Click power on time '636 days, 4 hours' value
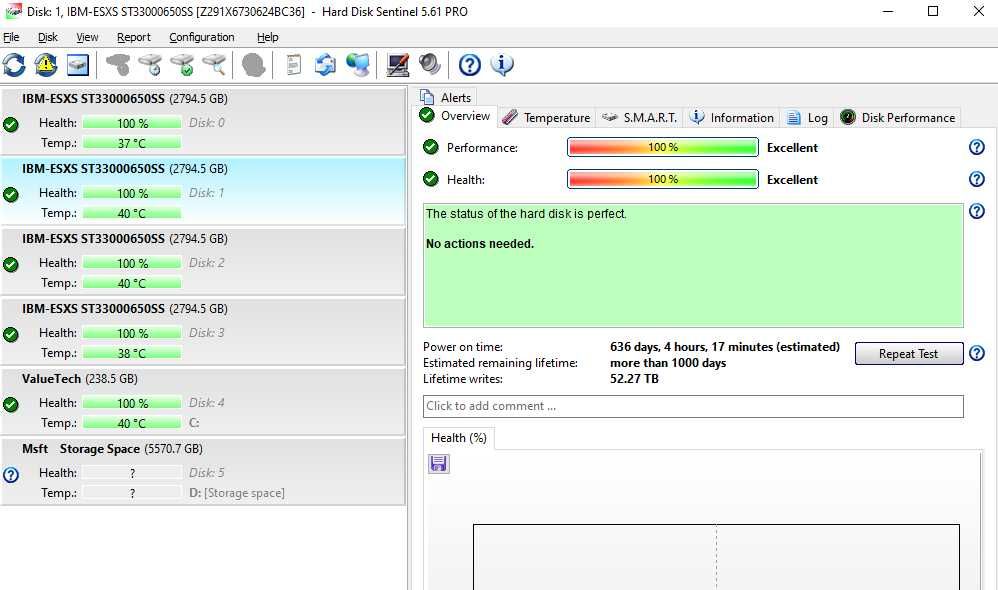 coord(724,347)
